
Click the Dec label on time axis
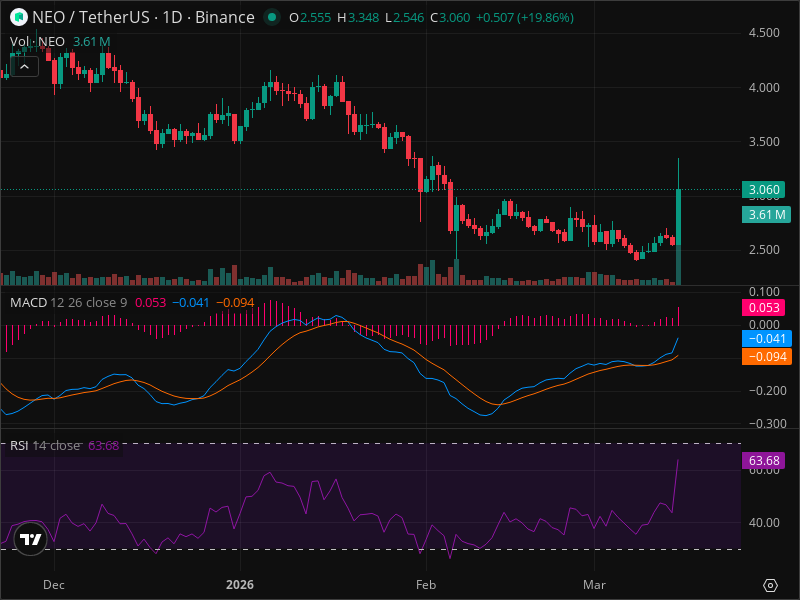[54, 585]
